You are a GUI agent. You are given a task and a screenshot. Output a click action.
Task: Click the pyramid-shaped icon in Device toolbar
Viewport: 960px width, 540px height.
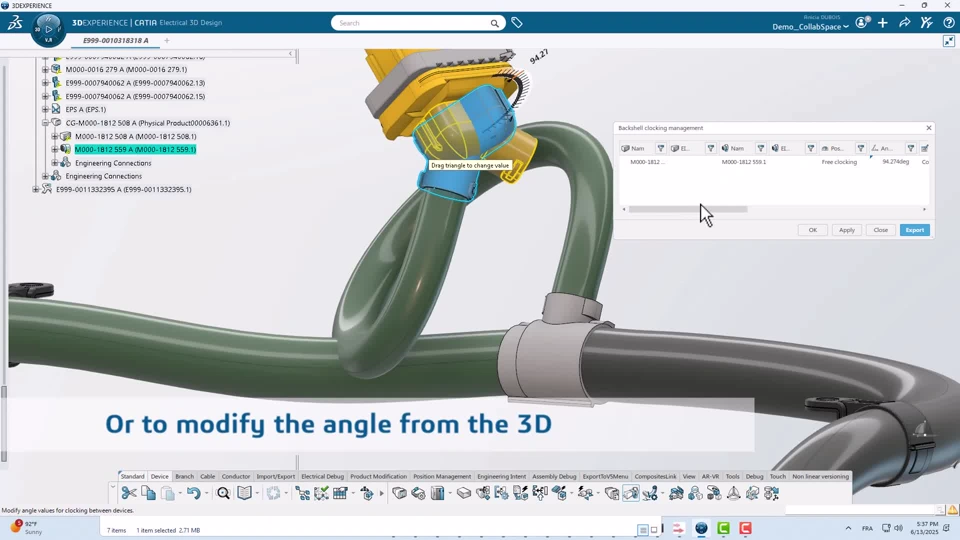(733, 493)
